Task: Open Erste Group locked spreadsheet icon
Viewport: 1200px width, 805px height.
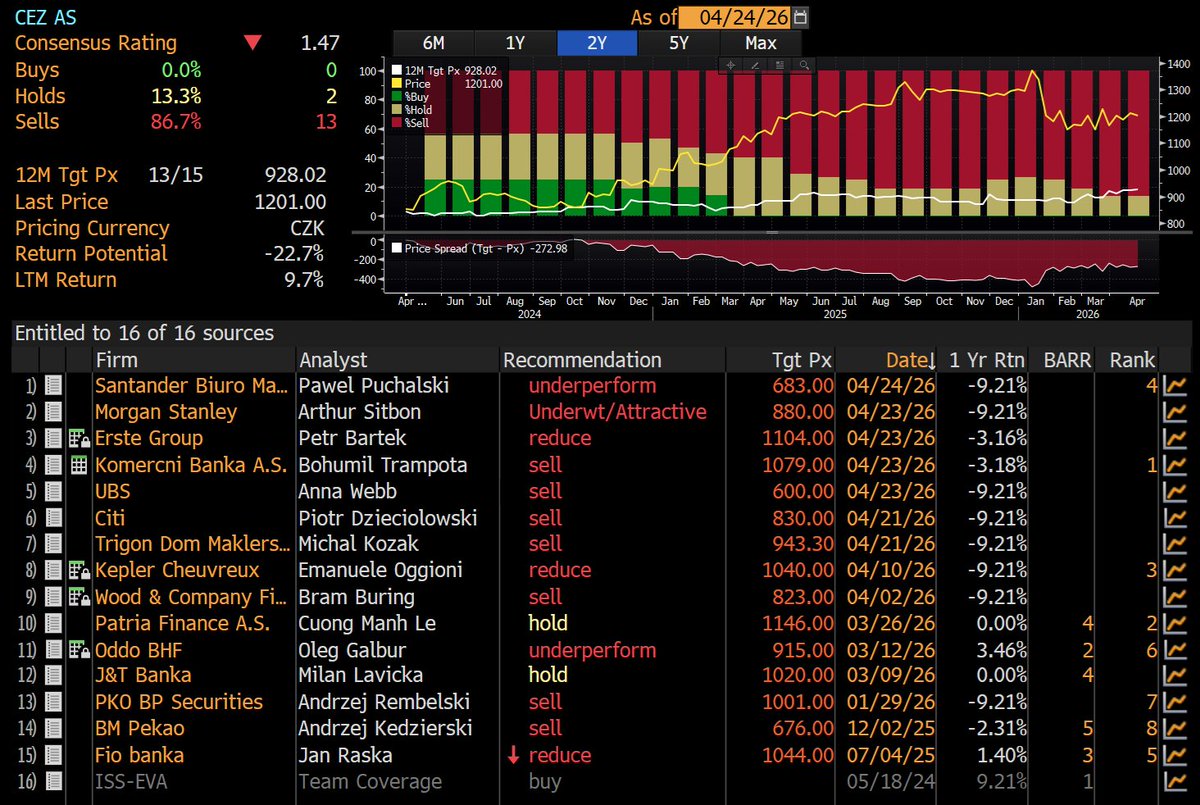Action: click(79, 438)
